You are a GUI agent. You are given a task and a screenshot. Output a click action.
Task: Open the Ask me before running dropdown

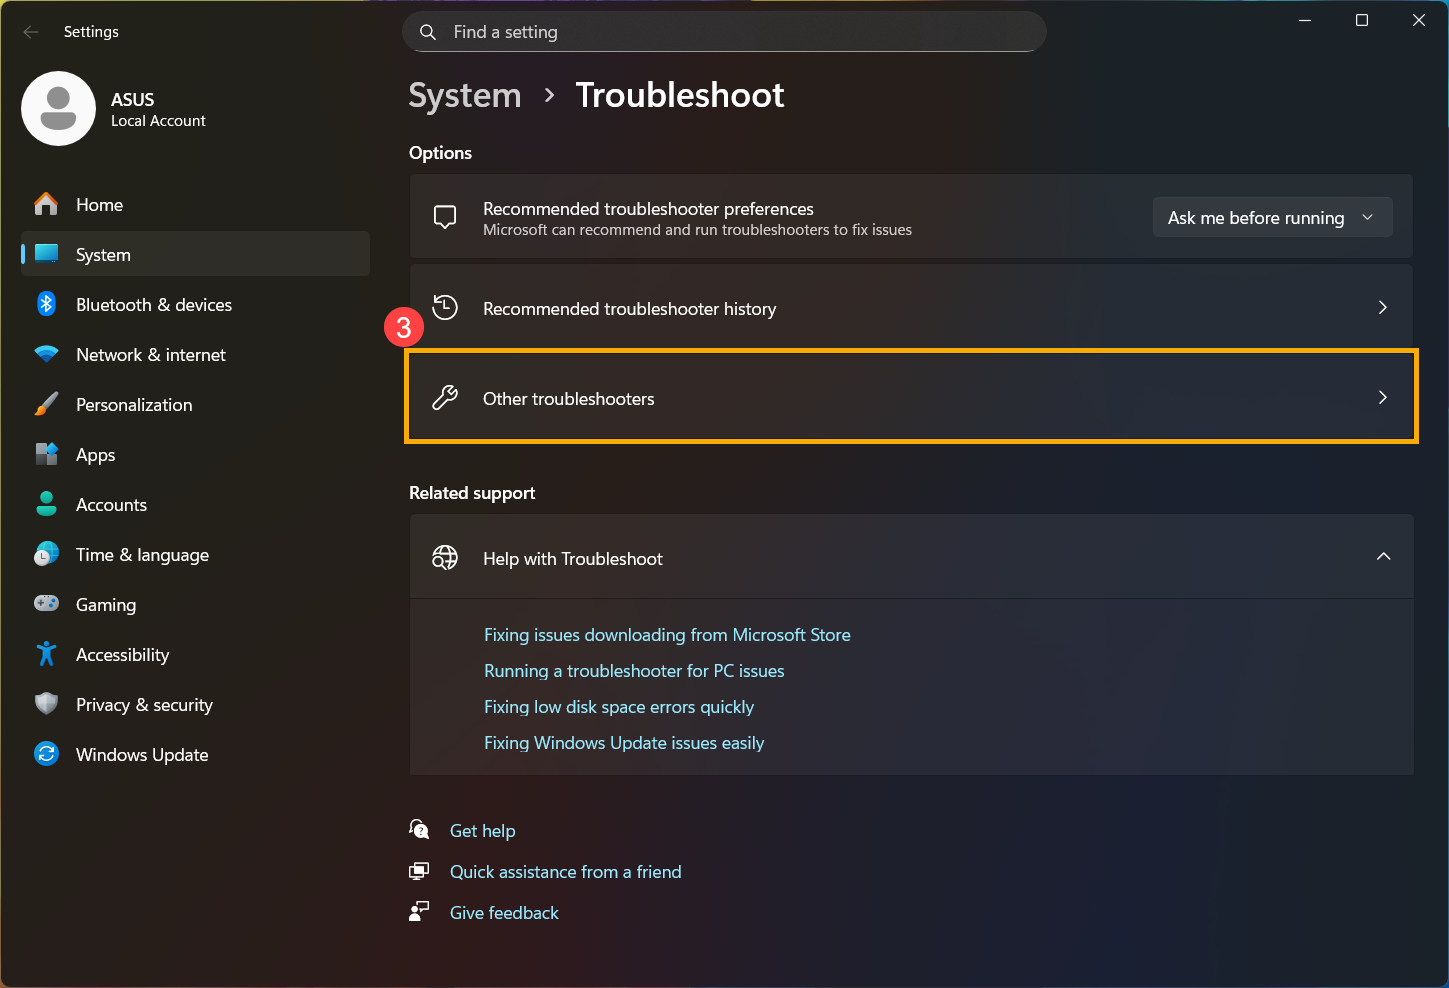coord(1272,217)
